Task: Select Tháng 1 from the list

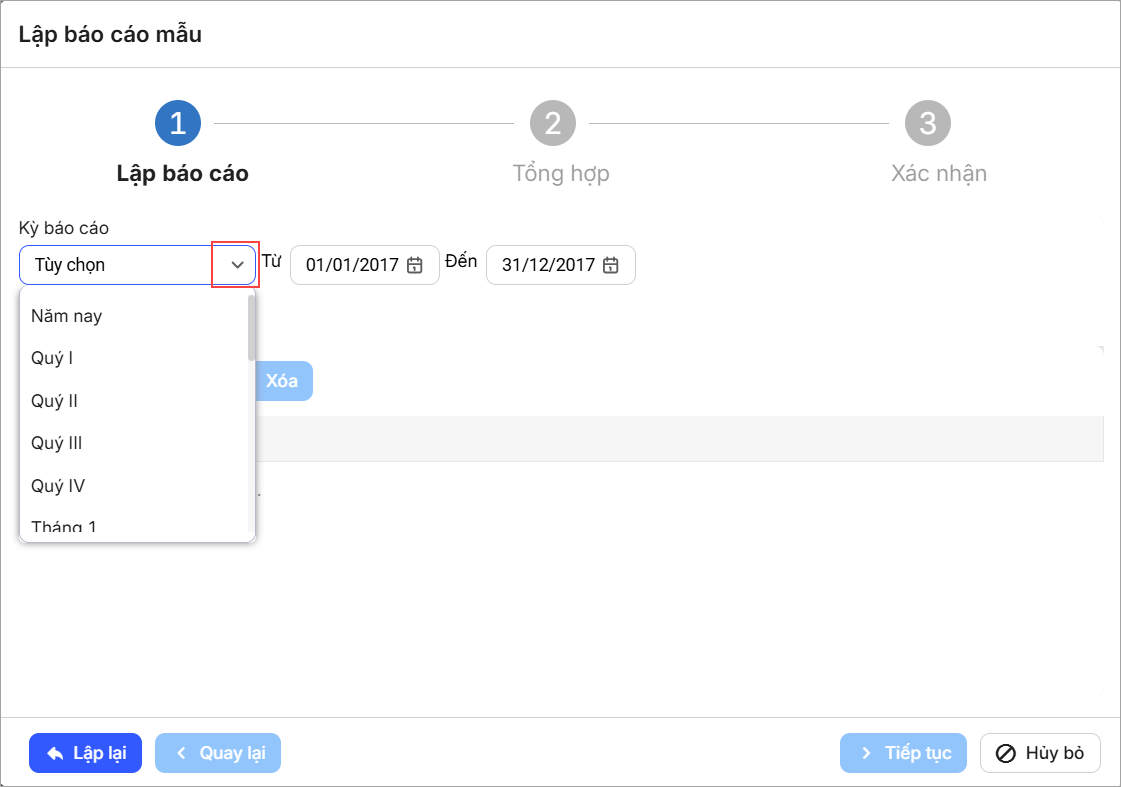Action: [x=64, y=526]
